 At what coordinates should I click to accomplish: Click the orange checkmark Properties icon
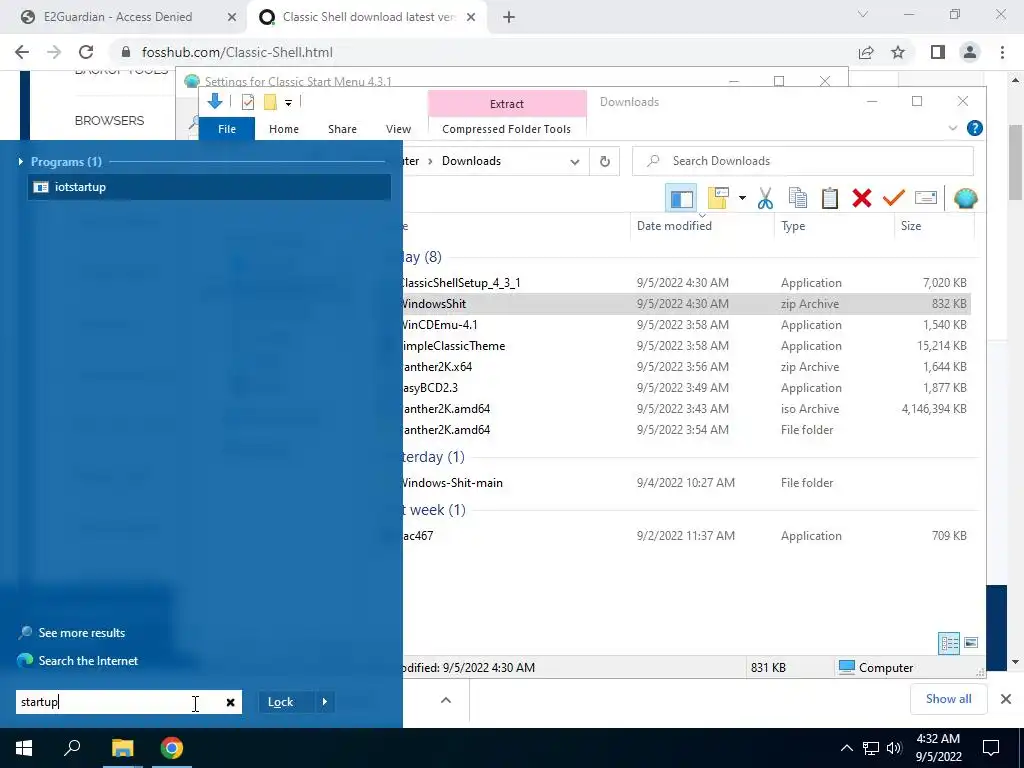(893, 198)
